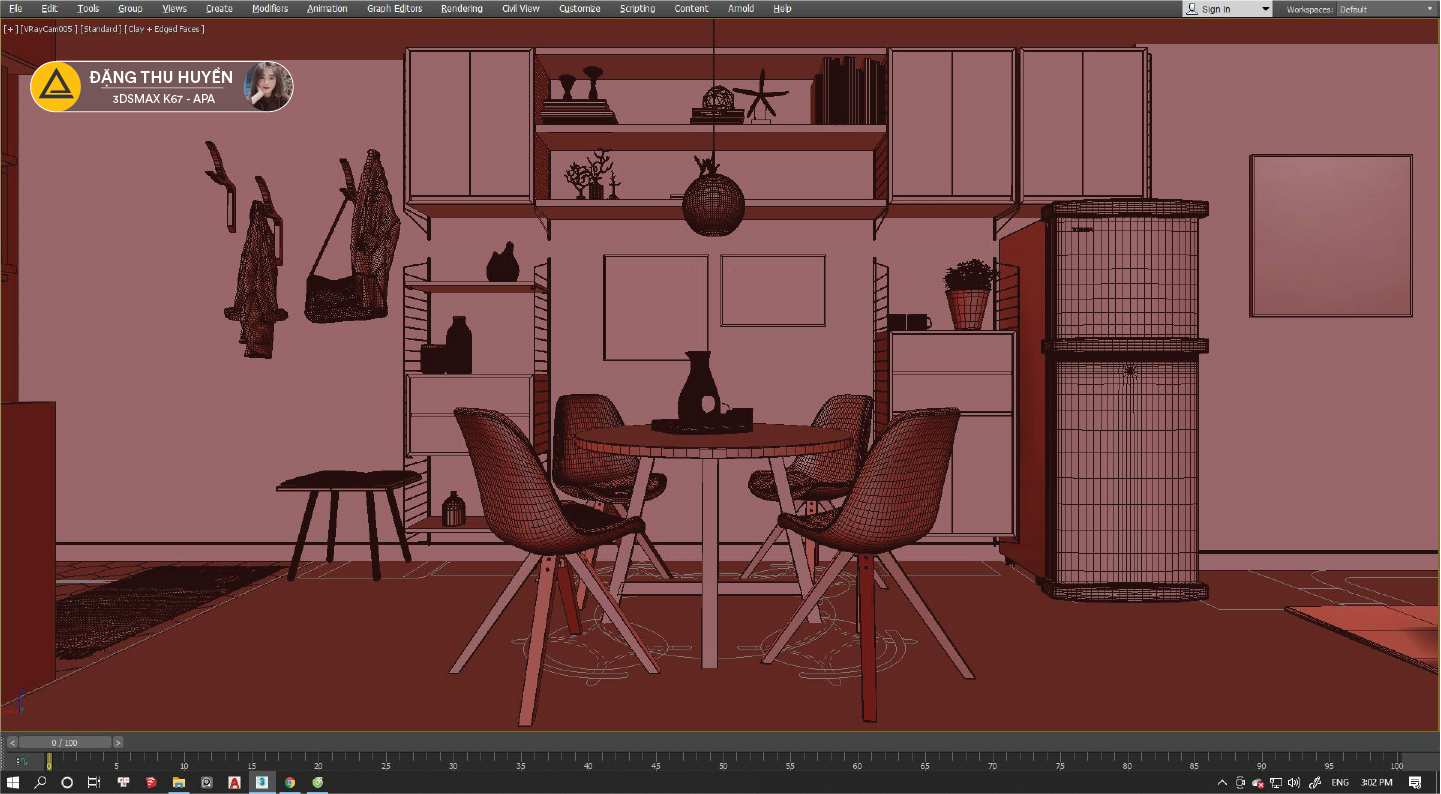This screenshot has width=1441, height=794.
Task: Click frame 50 on the timeline track
Action: [x=723, y=762]
